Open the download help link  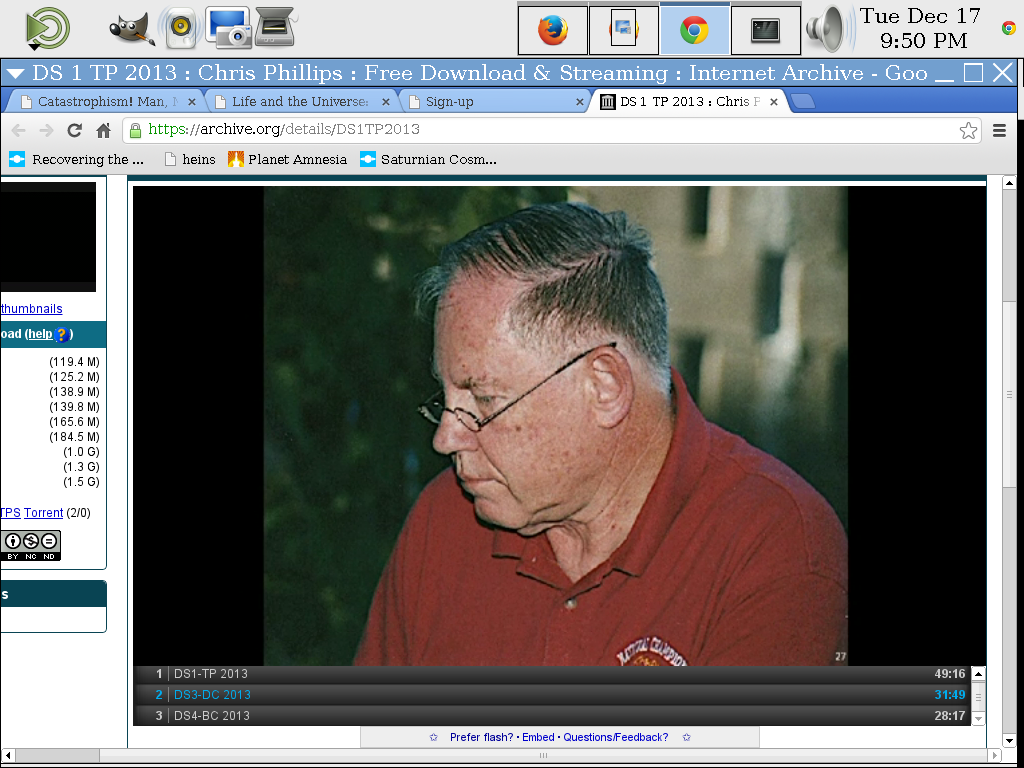(x=40, y=334)
